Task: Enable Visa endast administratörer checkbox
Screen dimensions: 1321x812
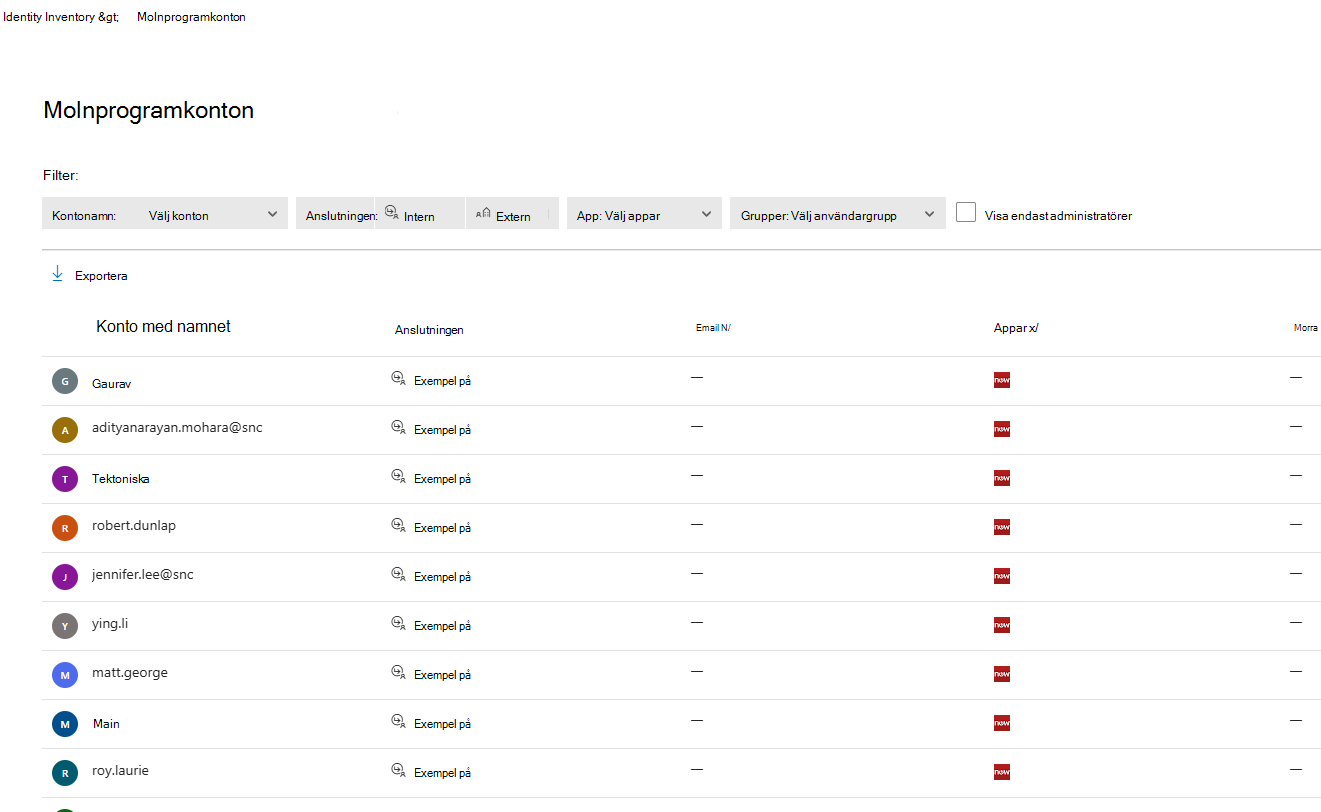Action: coord(966,212)
